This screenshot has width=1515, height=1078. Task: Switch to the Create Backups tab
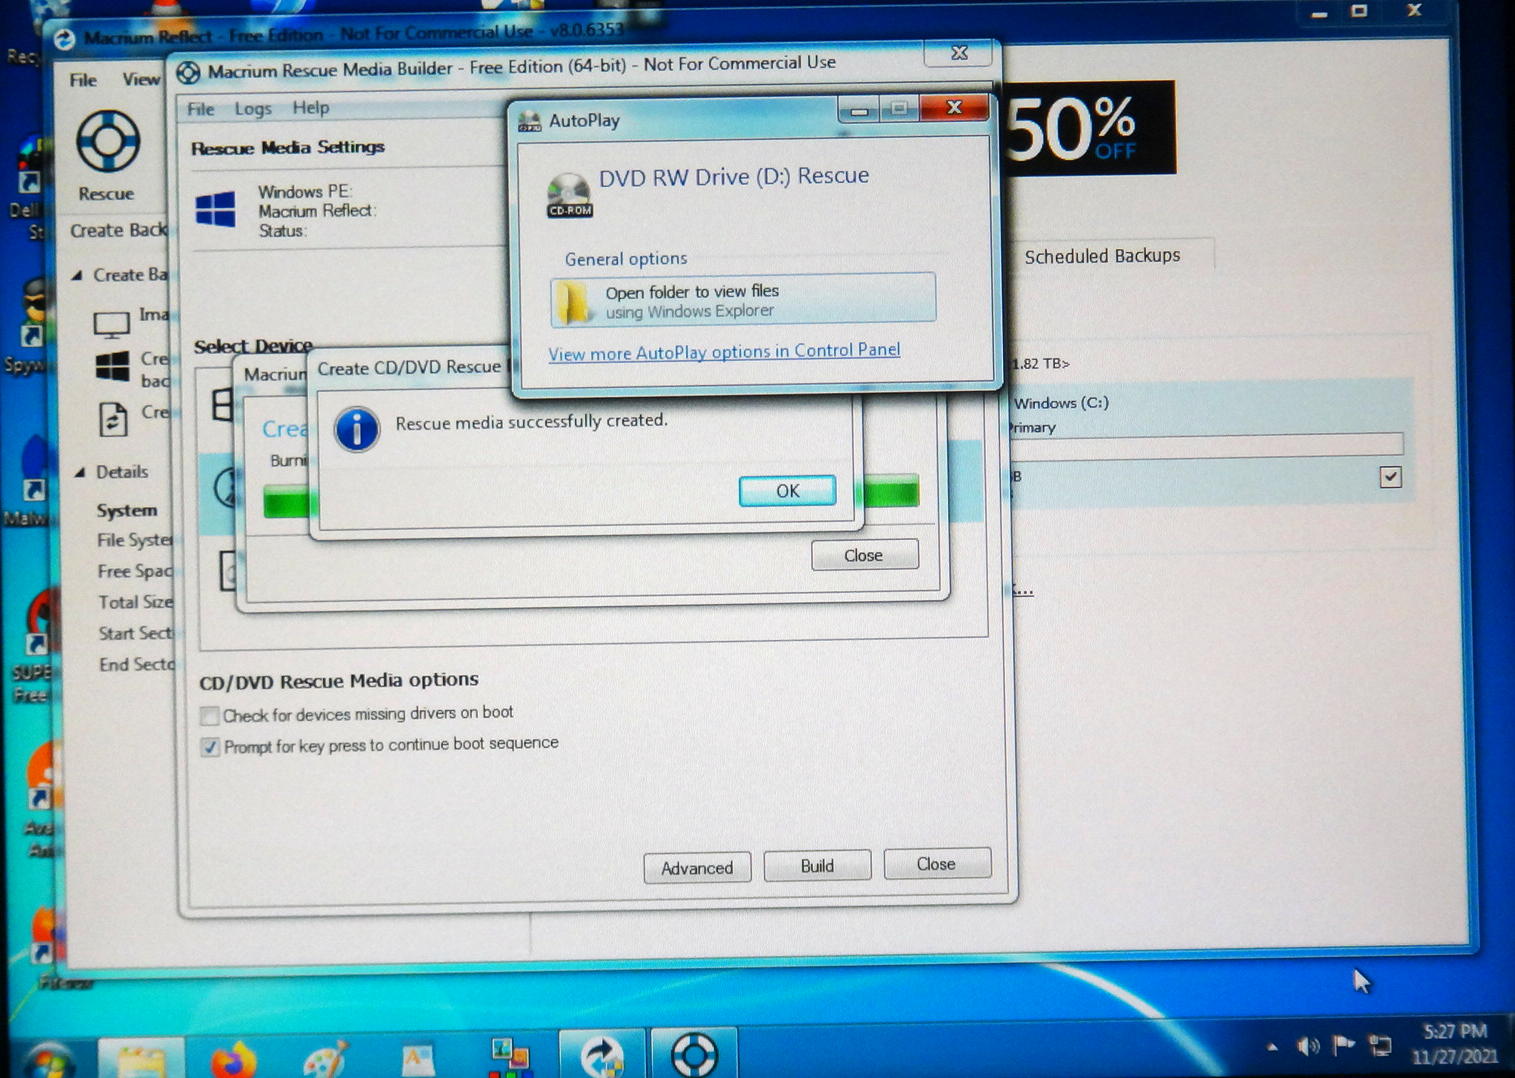118,231
